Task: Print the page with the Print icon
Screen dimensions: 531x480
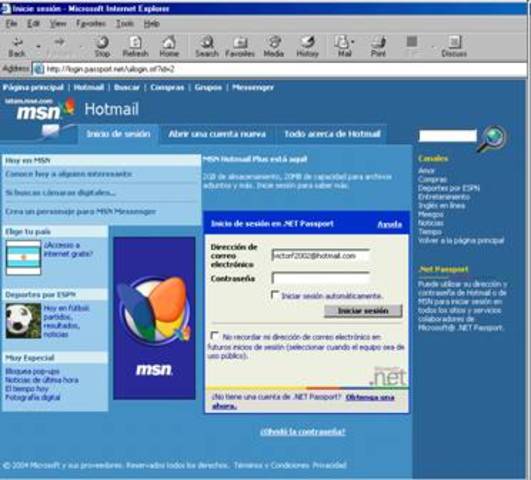Action: click(x=378, y=47)
